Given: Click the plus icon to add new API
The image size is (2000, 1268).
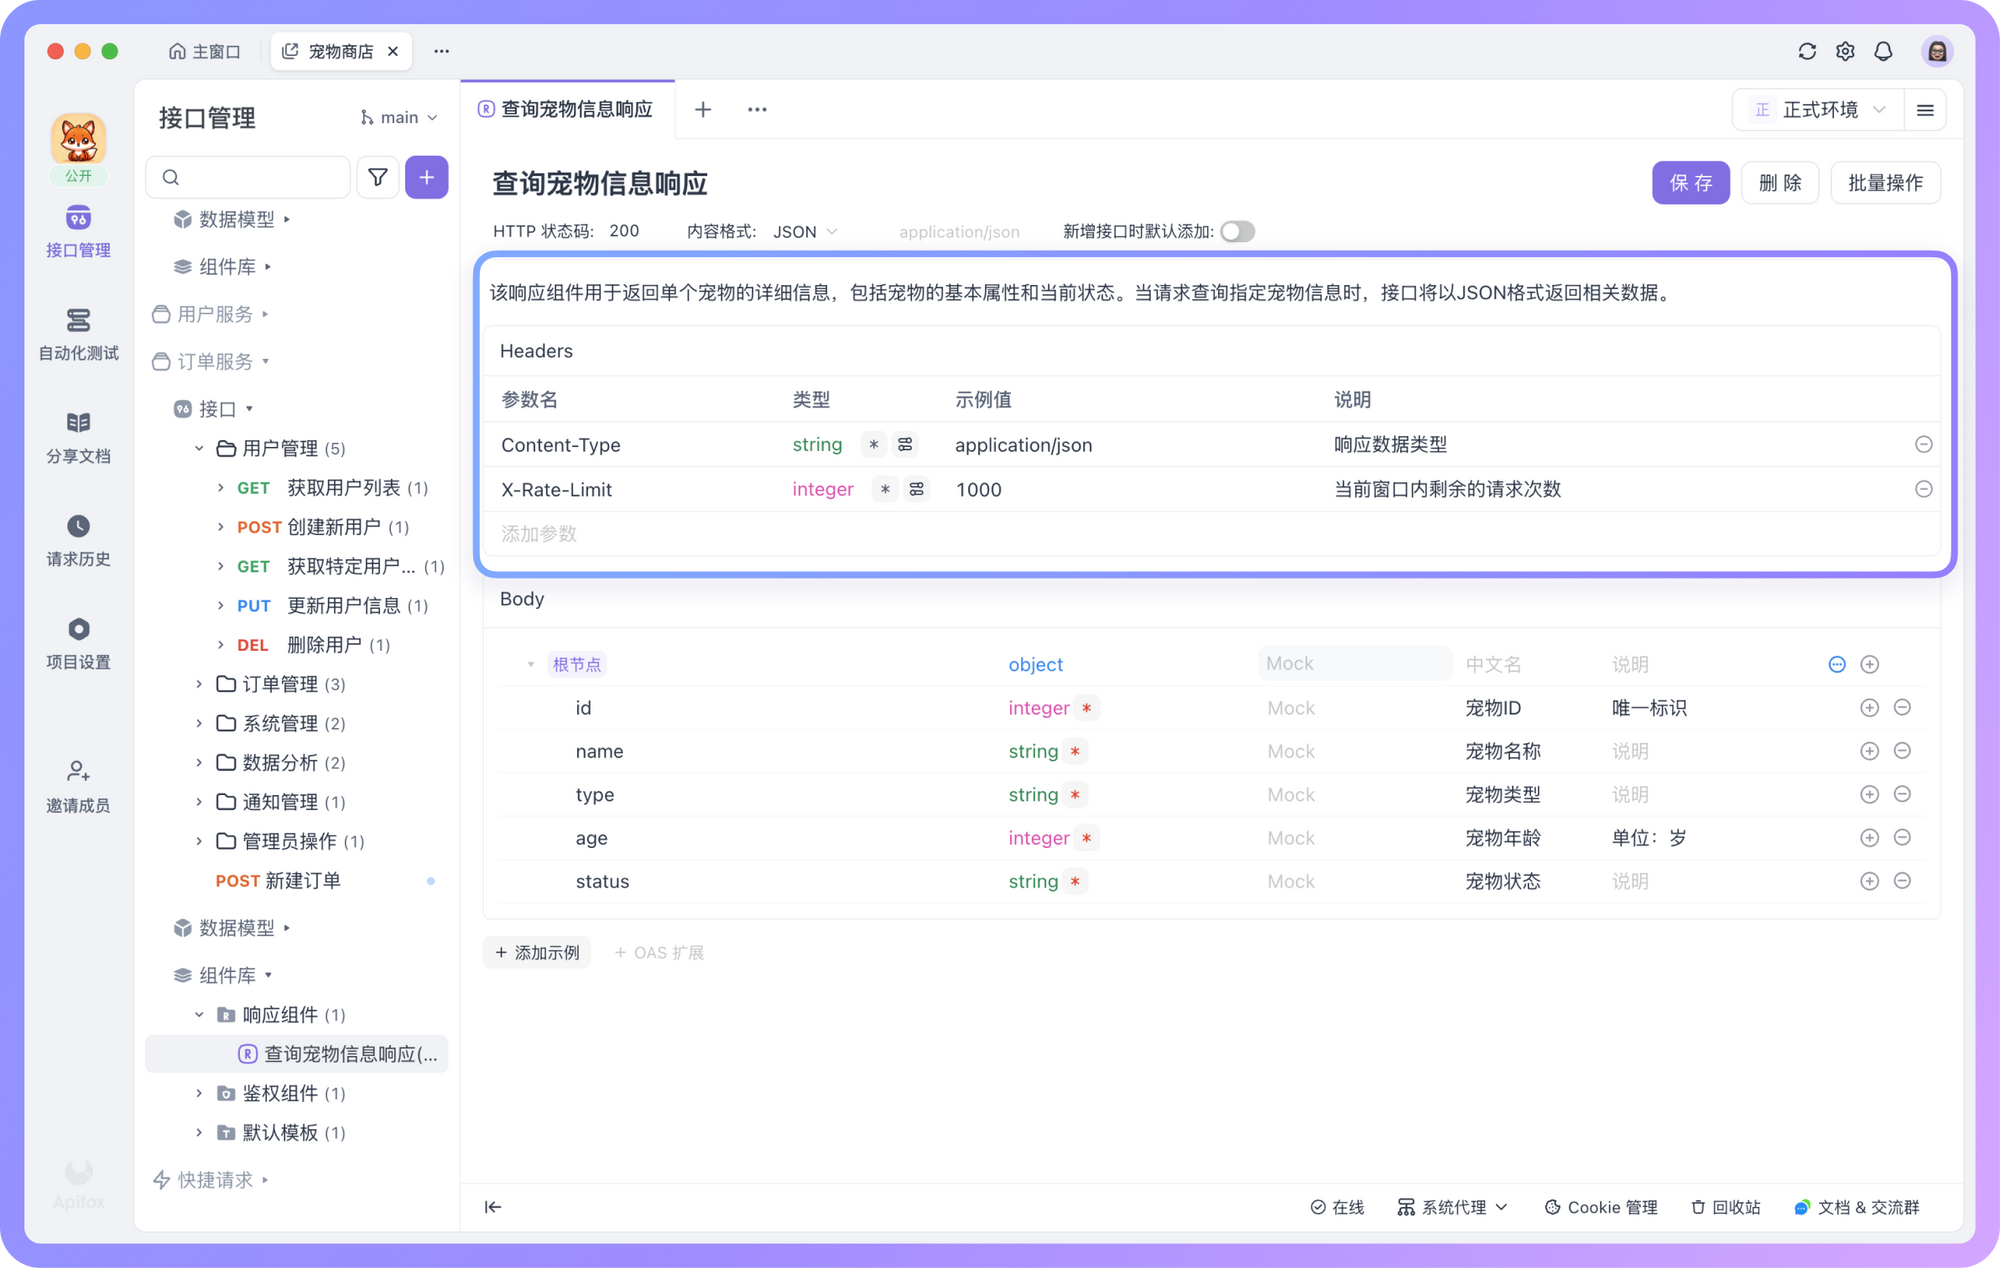Looking at the screenshot, I should pos(427,177).
